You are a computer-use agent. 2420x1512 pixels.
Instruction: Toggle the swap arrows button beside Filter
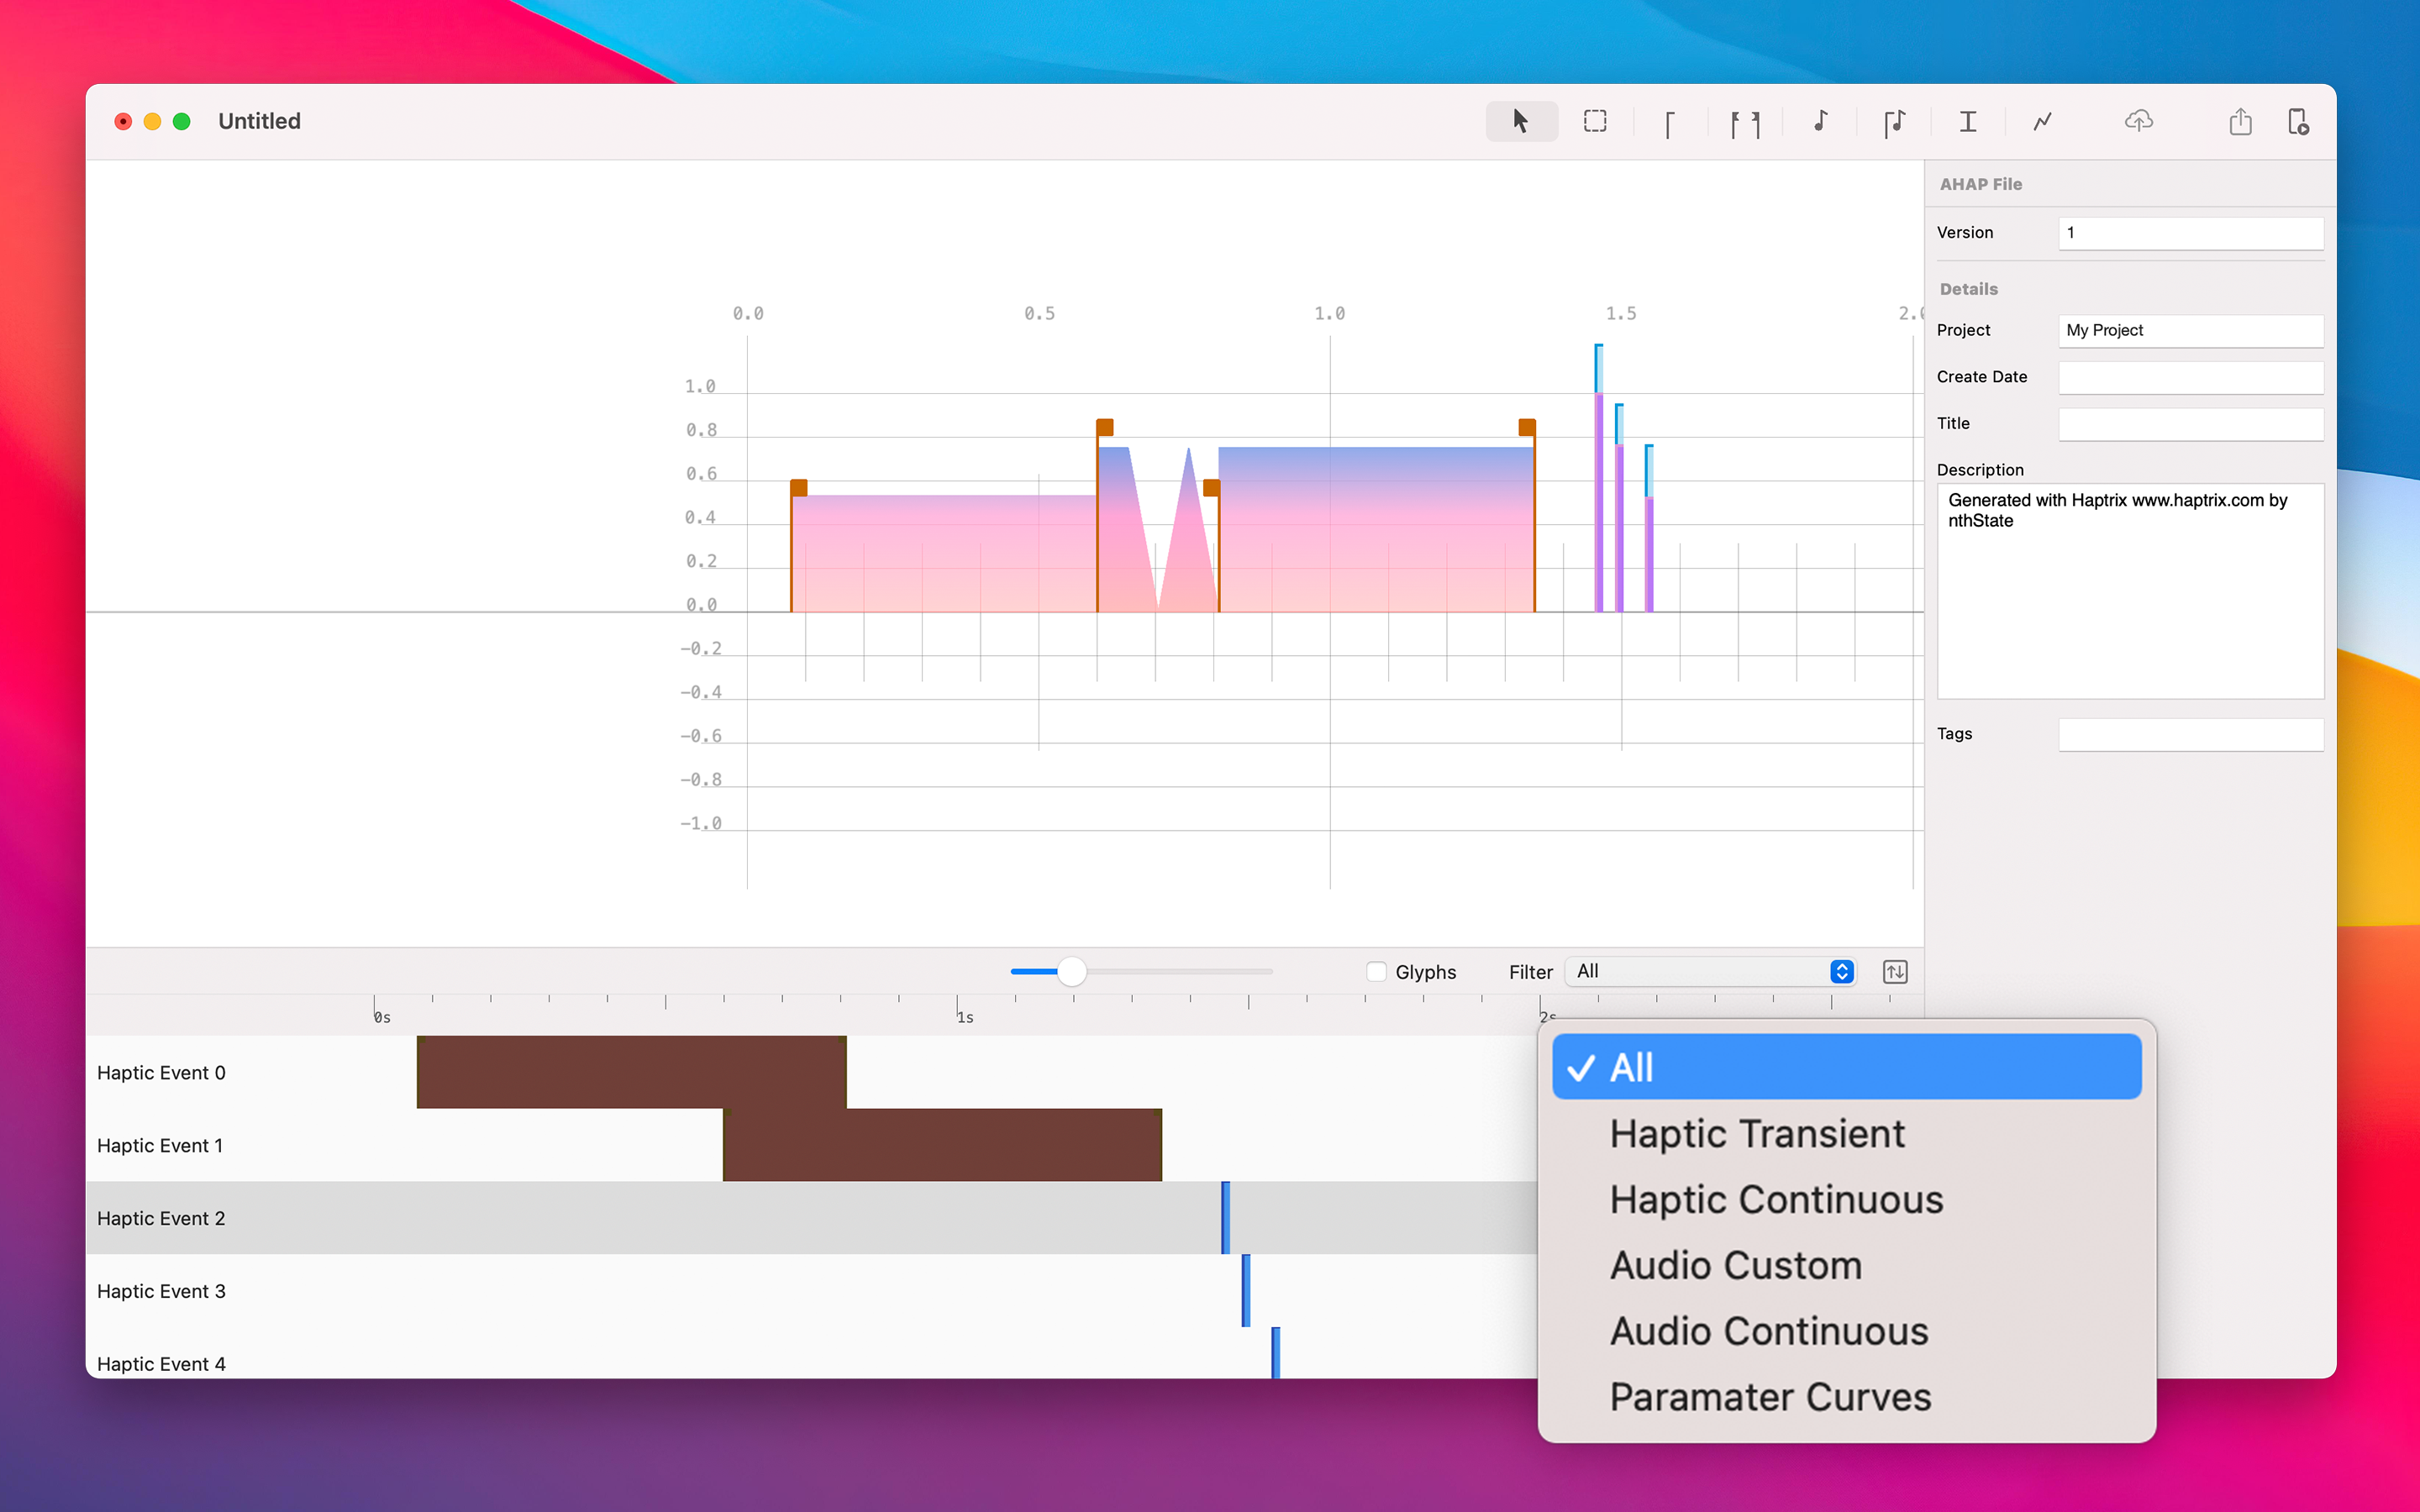[x=1895, y=971]
